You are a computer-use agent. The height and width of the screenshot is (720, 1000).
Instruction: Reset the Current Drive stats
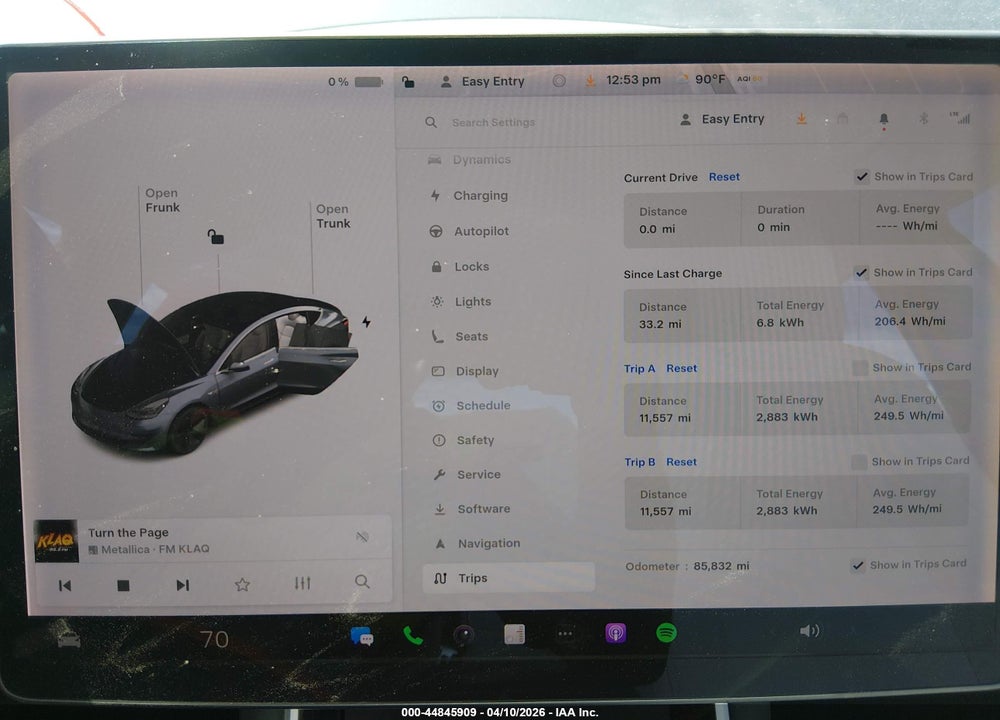tap(724, 177)
